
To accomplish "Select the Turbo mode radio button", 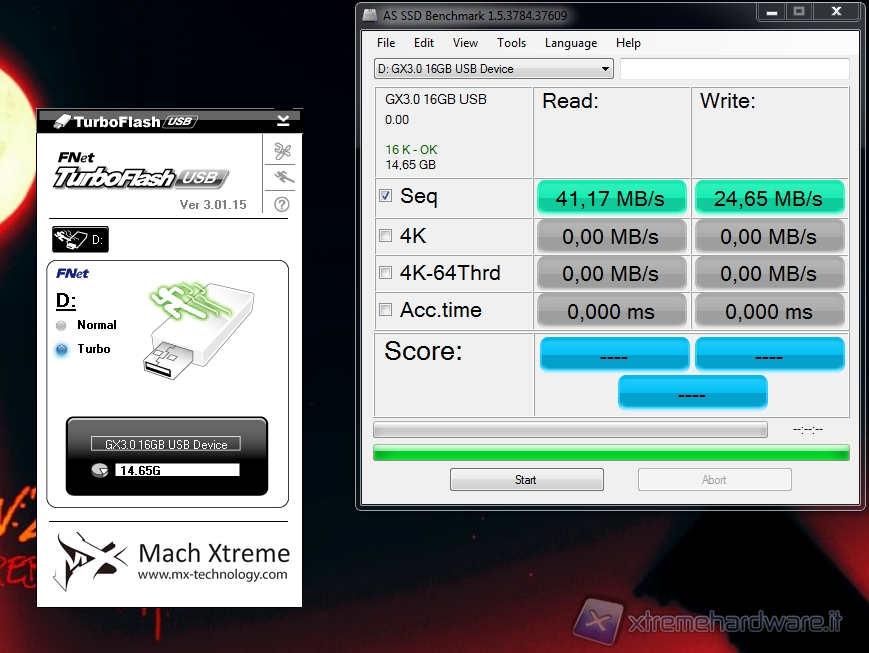I will tap(62, 349).
